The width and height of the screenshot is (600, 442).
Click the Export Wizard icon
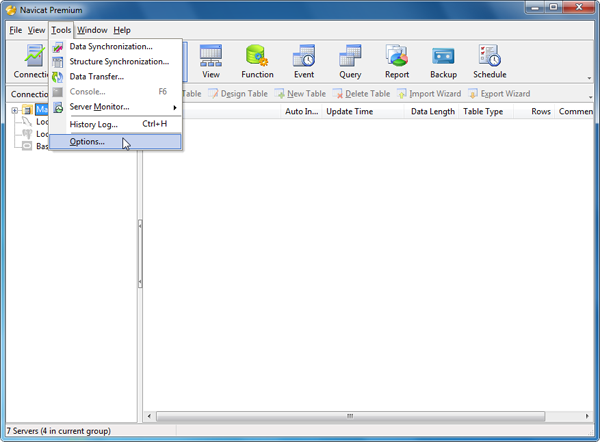point(473,93)
